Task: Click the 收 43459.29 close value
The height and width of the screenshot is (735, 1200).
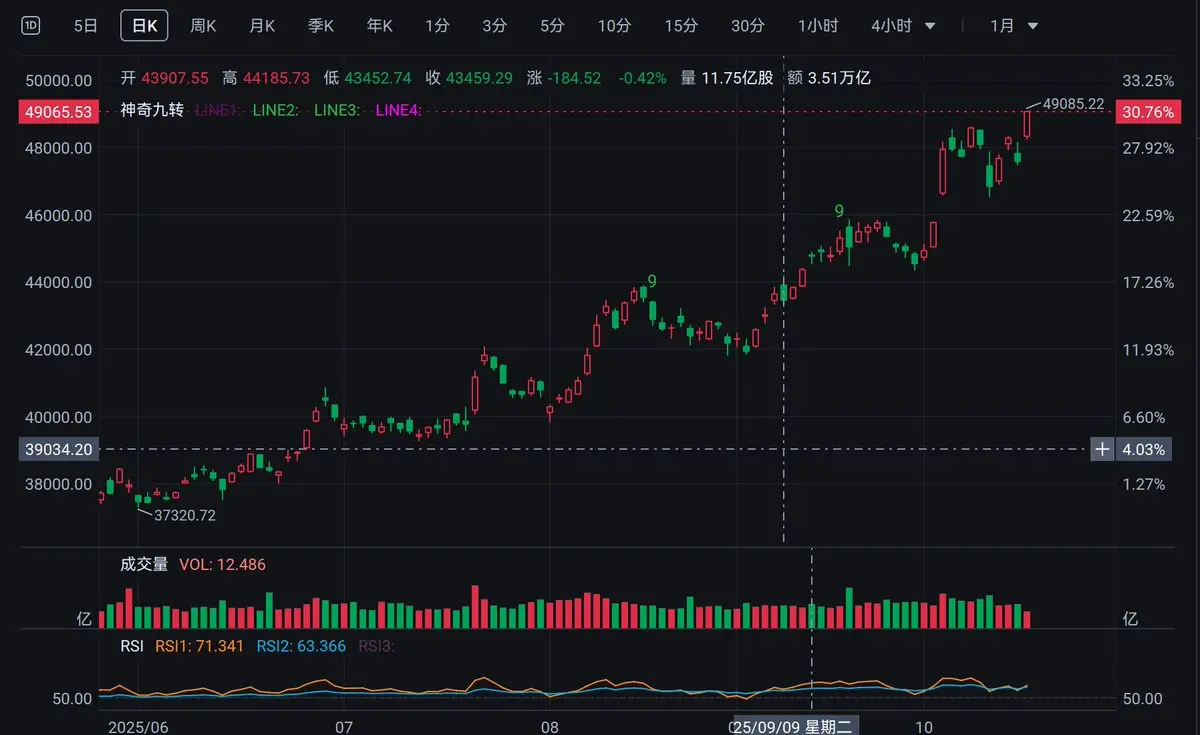Action: click(x=469, y=77)
